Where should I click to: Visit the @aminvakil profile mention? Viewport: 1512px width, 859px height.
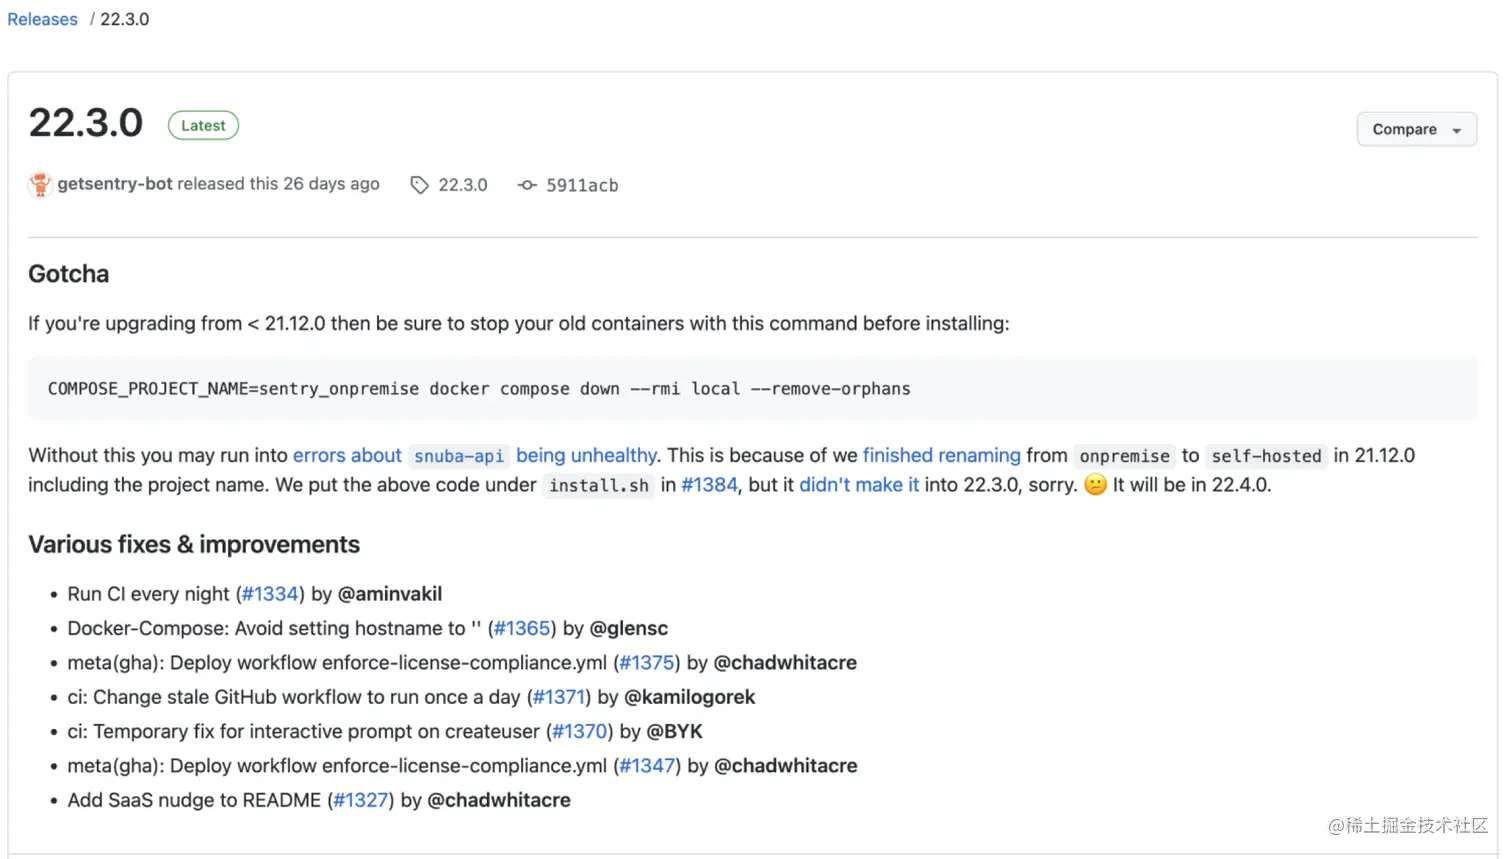point(390,594)
